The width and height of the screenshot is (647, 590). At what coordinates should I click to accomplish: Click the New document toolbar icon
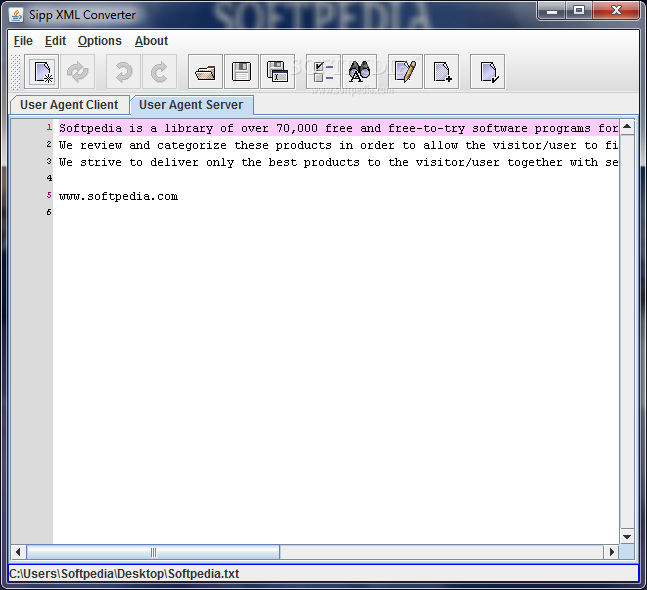pos(41,72)
